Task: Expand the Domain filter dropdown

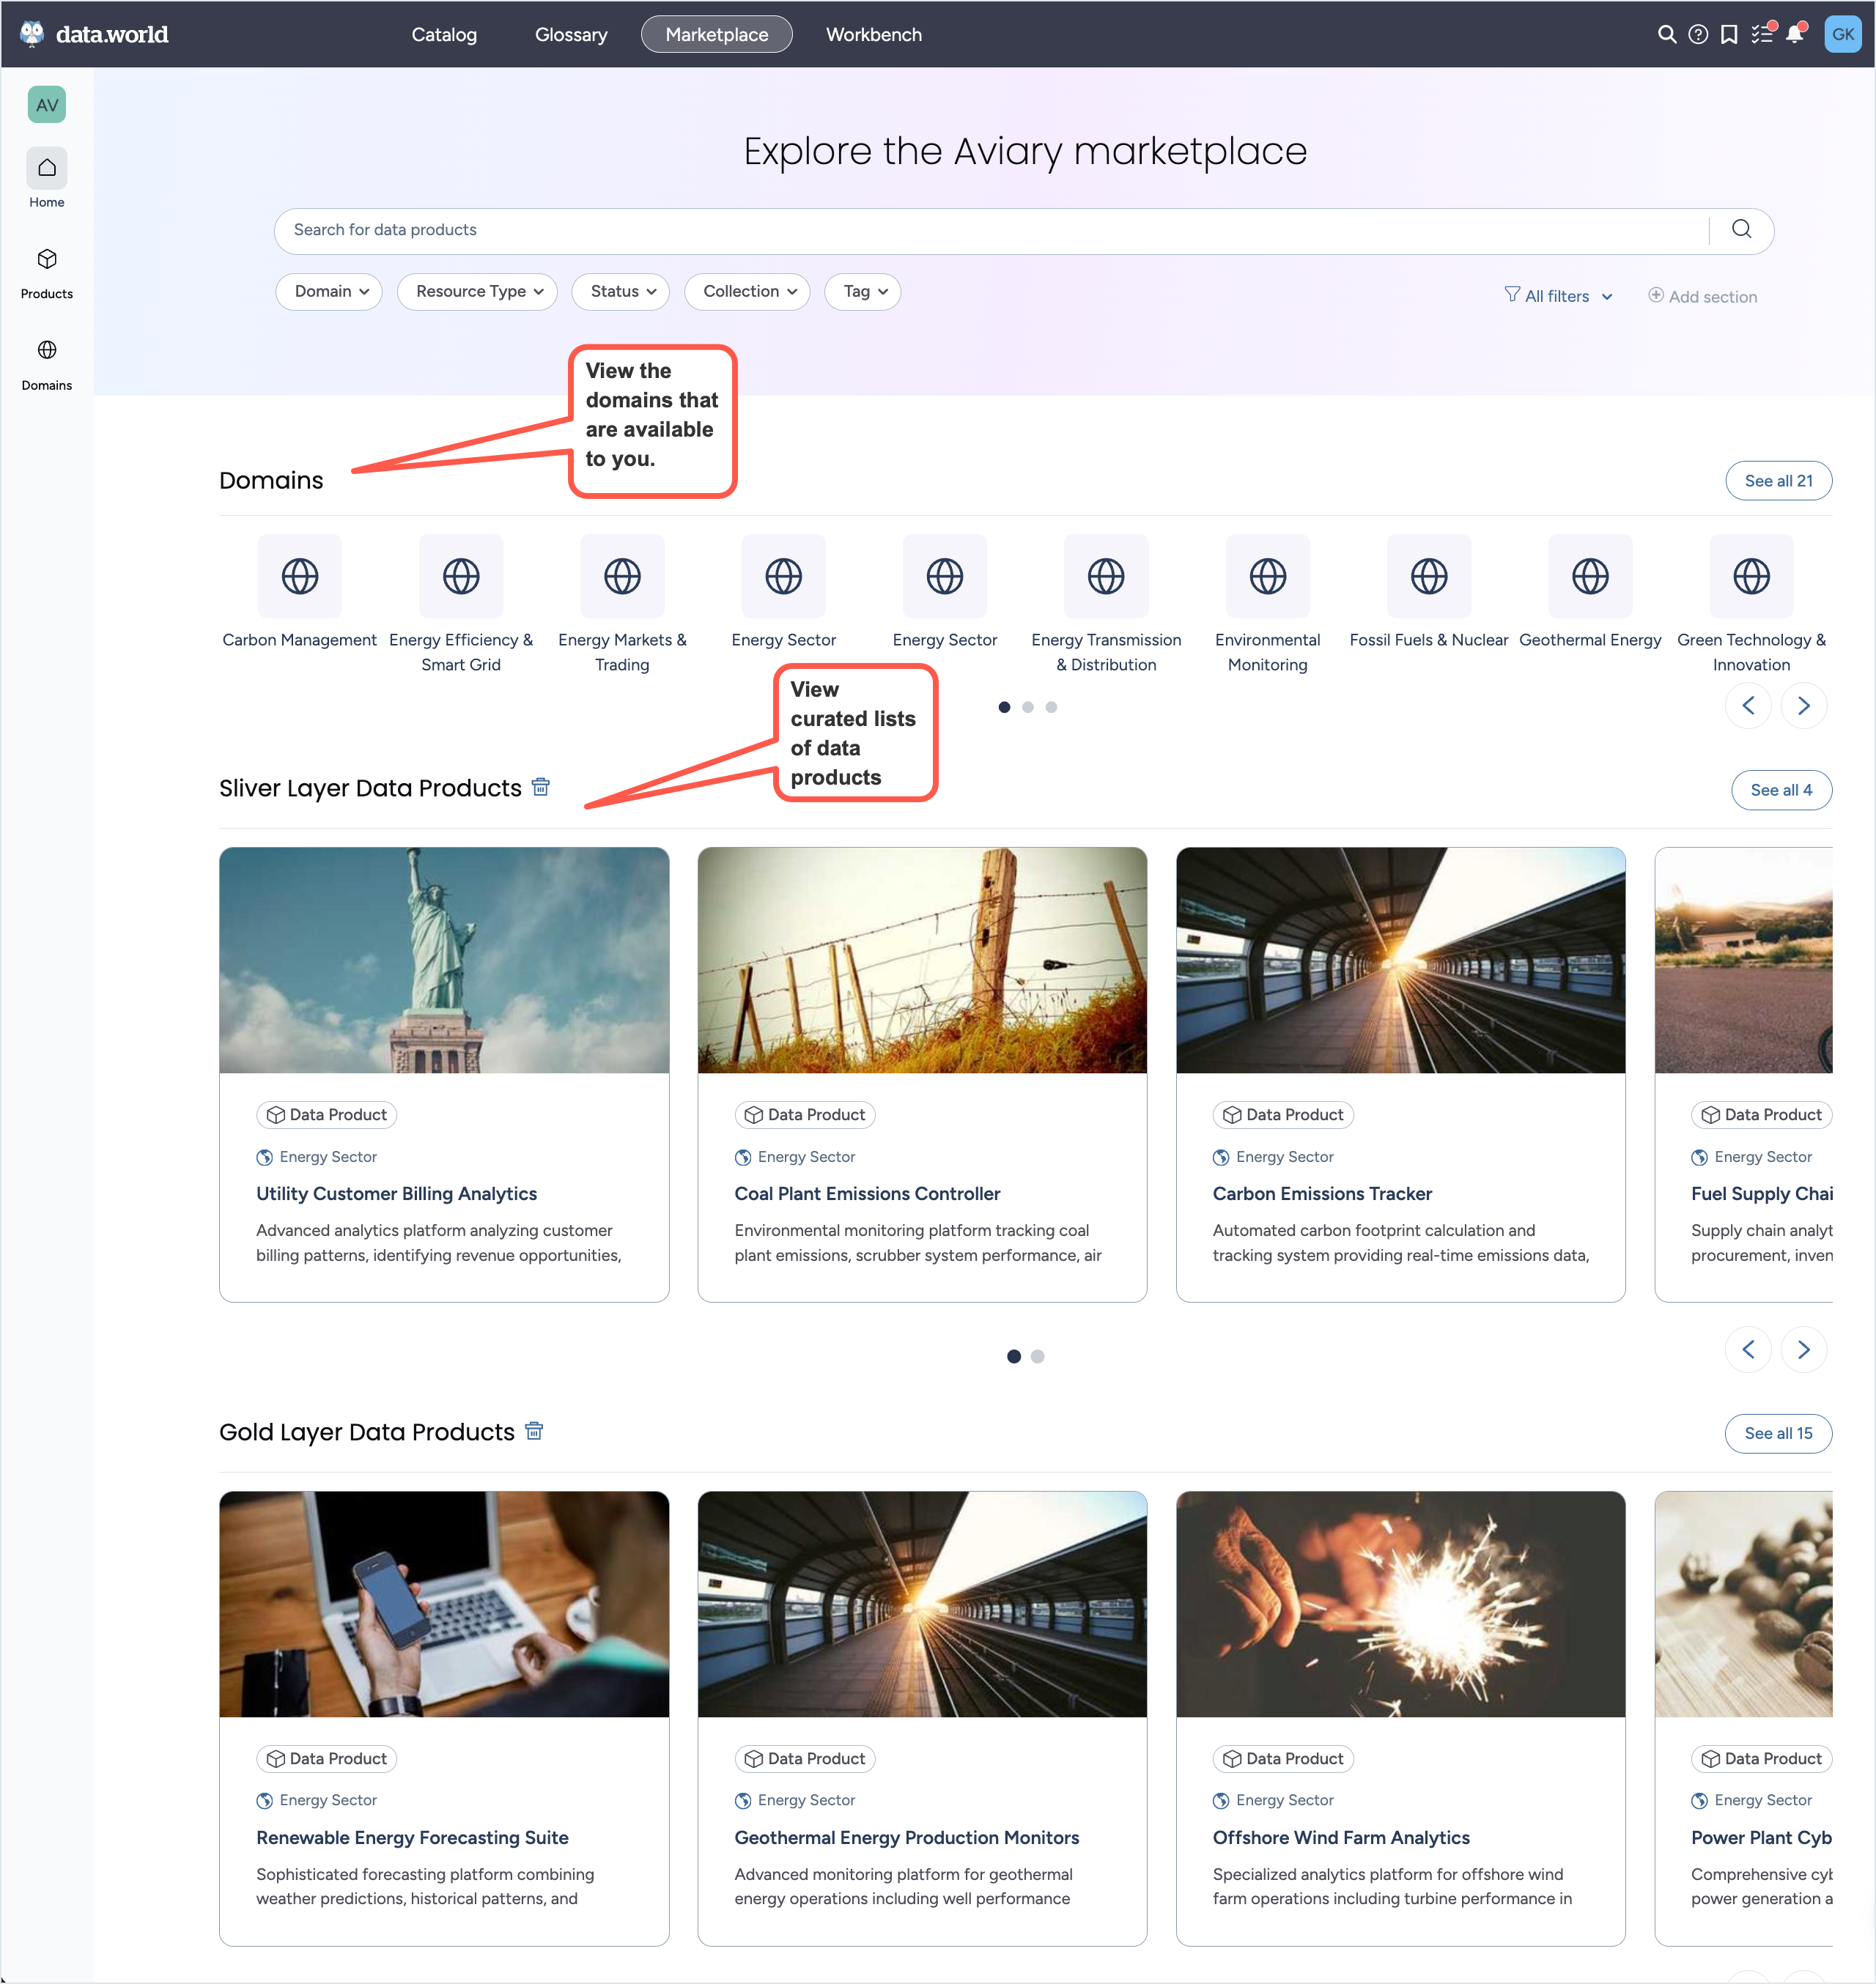Action: click(x=329, y=291)
